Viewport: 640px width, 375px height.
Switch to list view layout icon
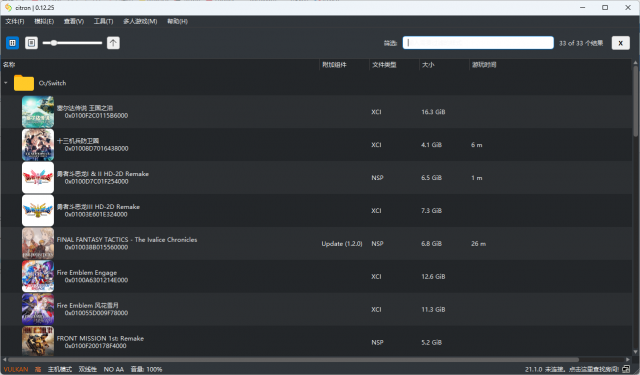31,43
